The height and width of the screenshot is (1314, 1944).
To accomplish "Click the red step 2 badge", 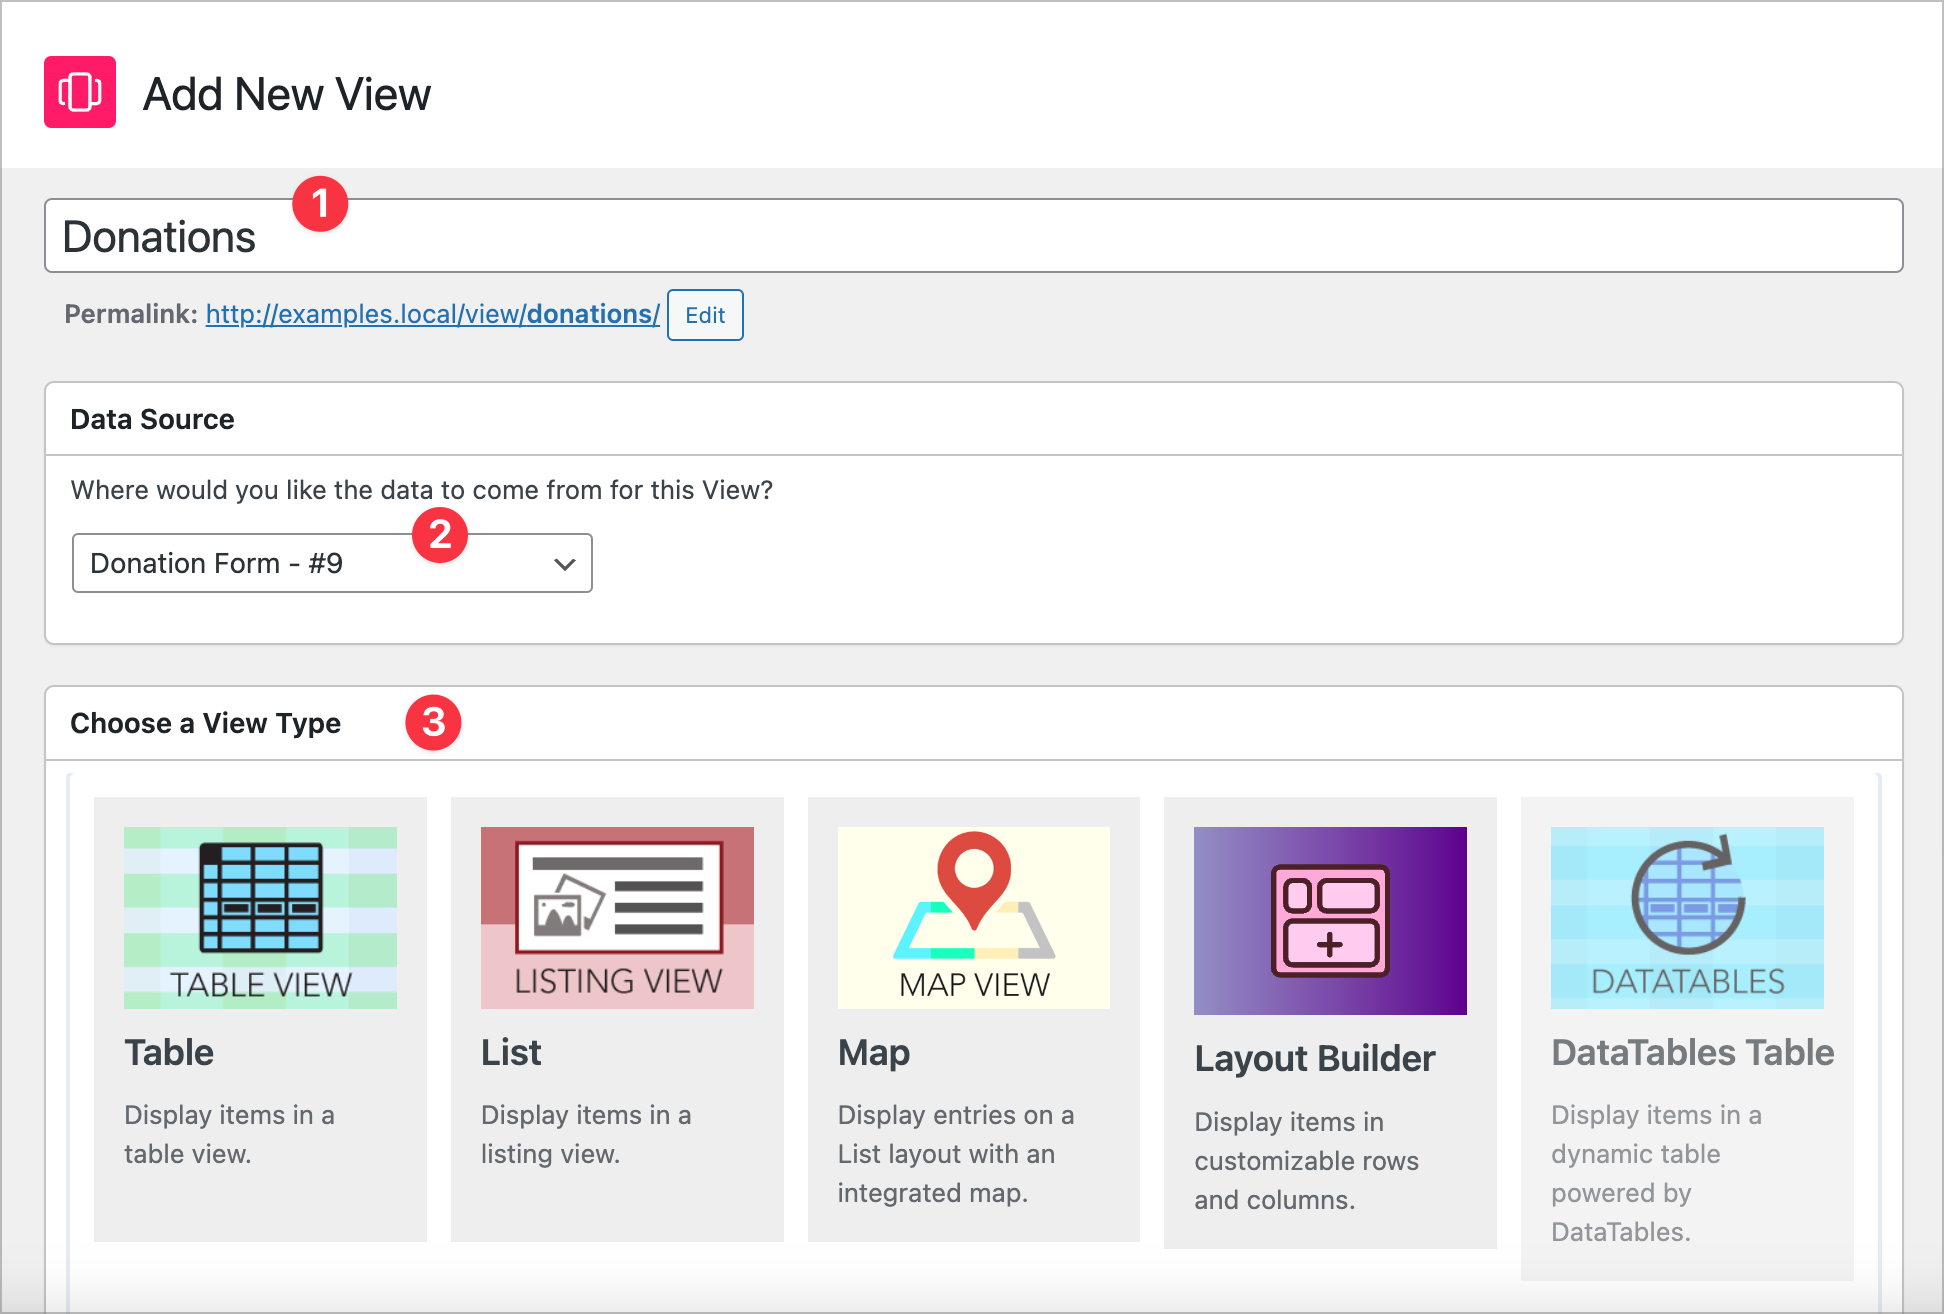I will pyautogui.click(x=440, y=535).
